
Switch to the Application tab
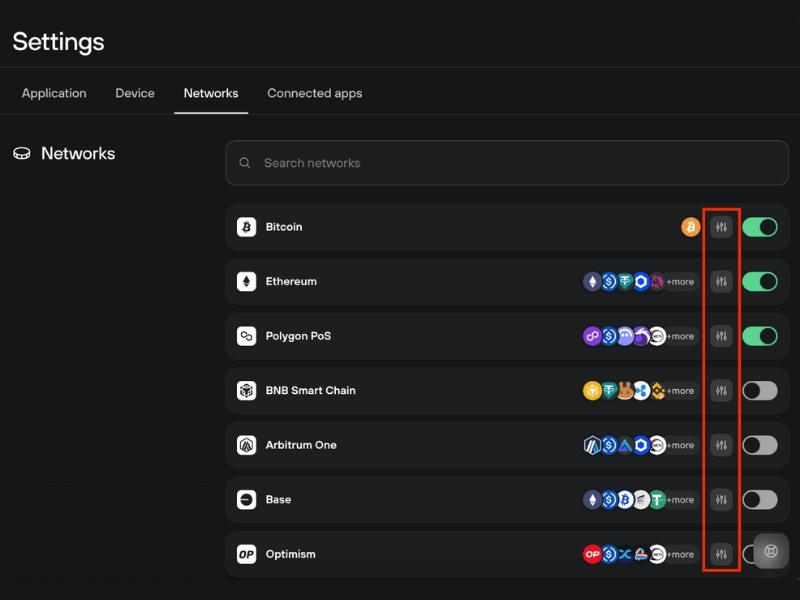tap(54, 93)
